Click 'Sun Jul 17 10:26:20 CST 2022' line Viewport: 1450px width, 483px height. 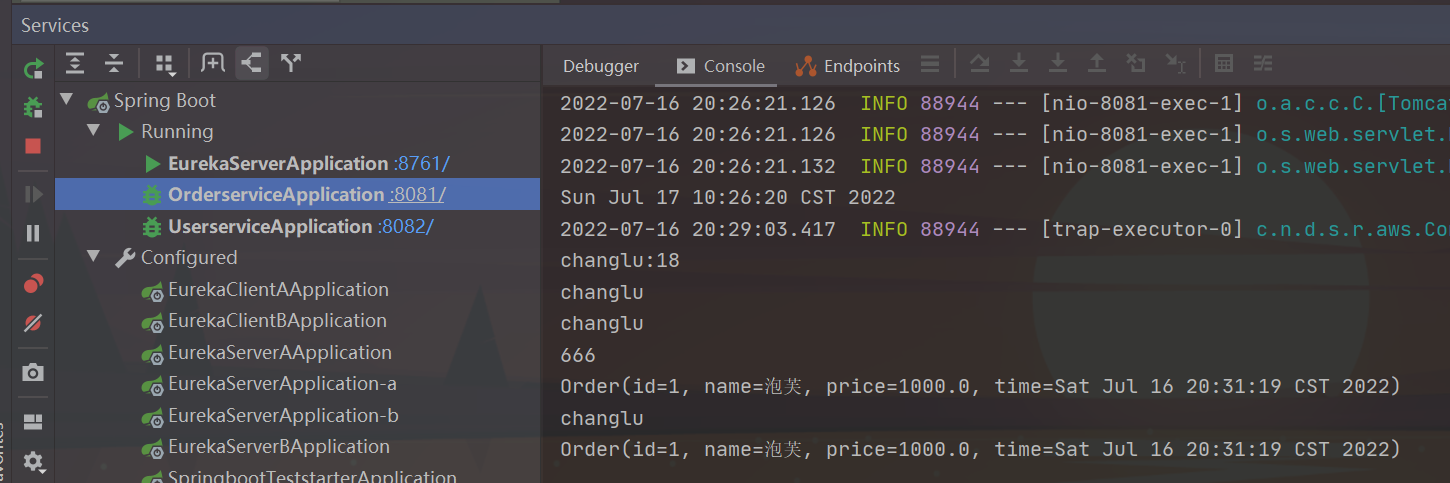(728, 198)
